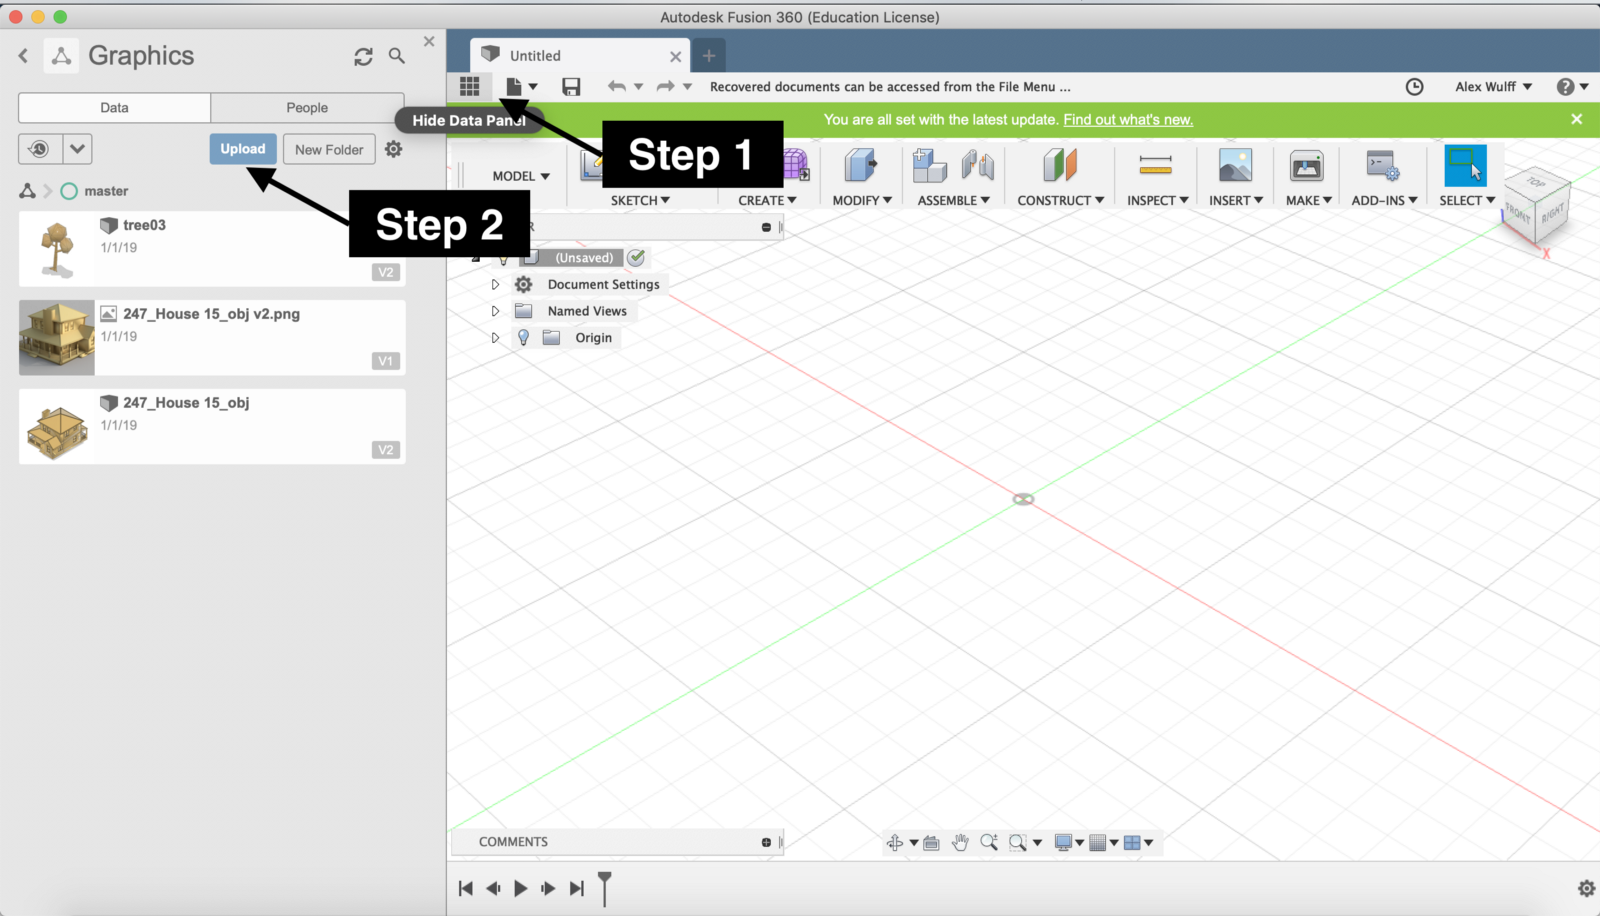Expand Named Views tree node

[495, 311]
